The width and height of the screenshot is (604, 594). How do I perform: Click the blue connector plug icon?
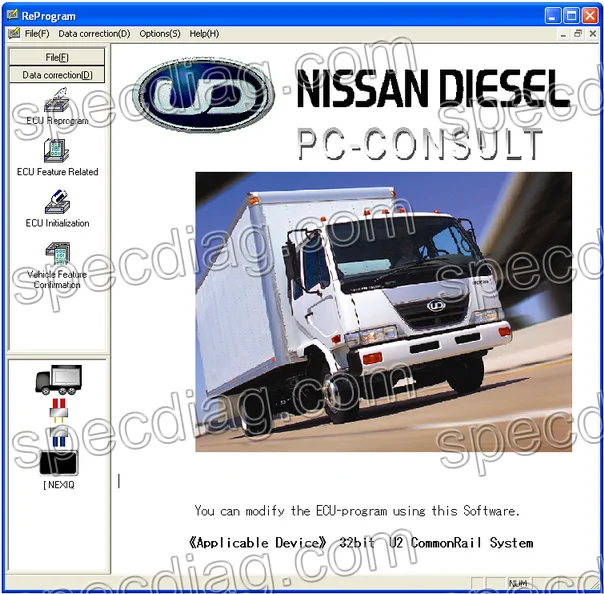tap(59, 436)
